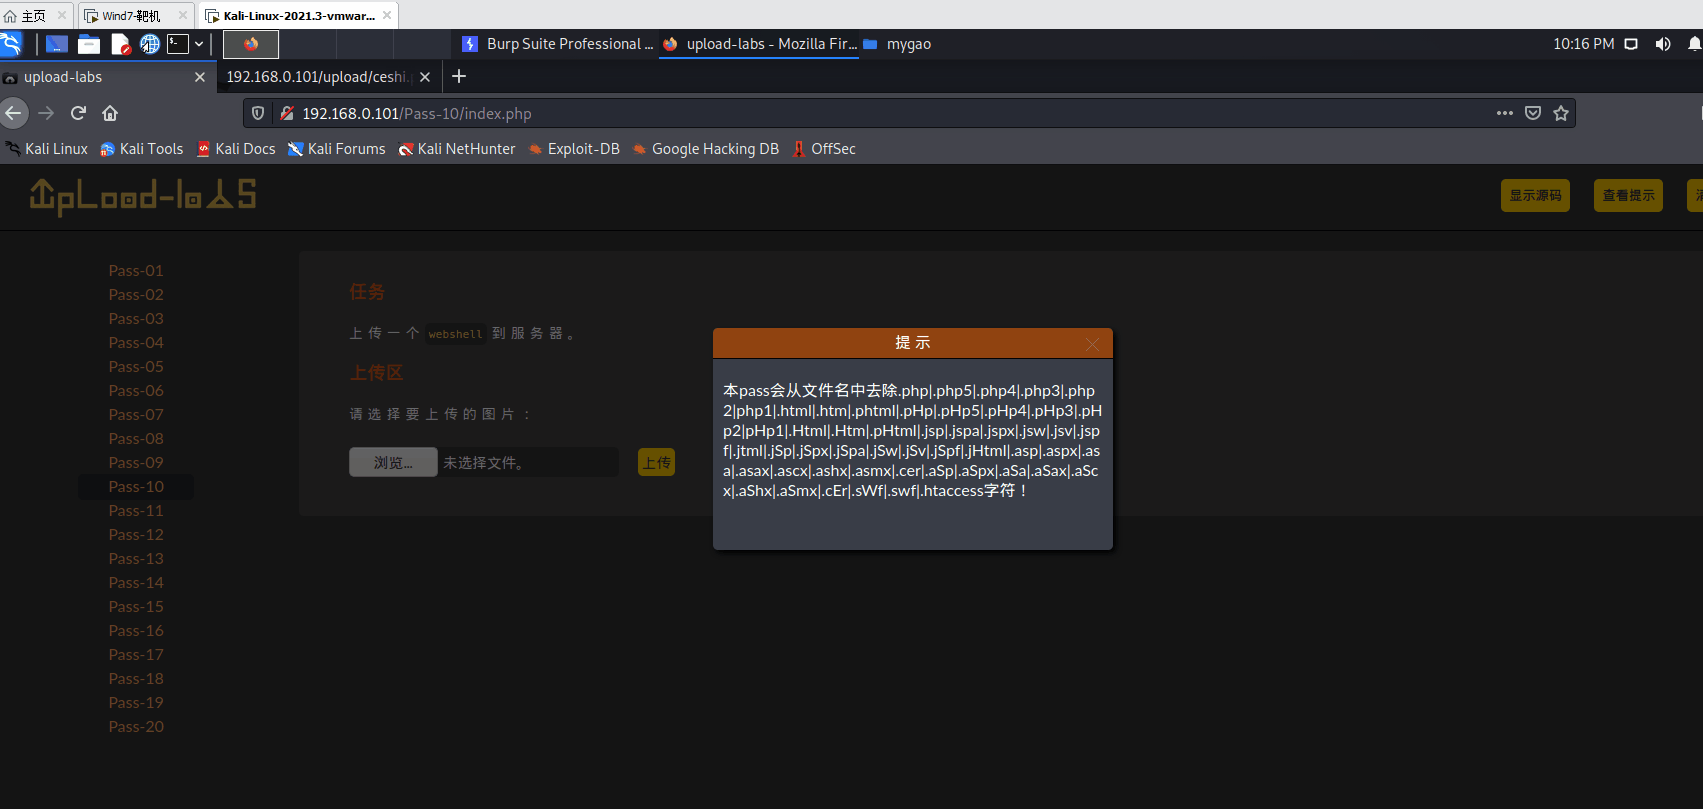Viewport: 1703px width, 809px height.
Task: Open mygao folder taskbar entry
Action: click(x=897, y=44)
